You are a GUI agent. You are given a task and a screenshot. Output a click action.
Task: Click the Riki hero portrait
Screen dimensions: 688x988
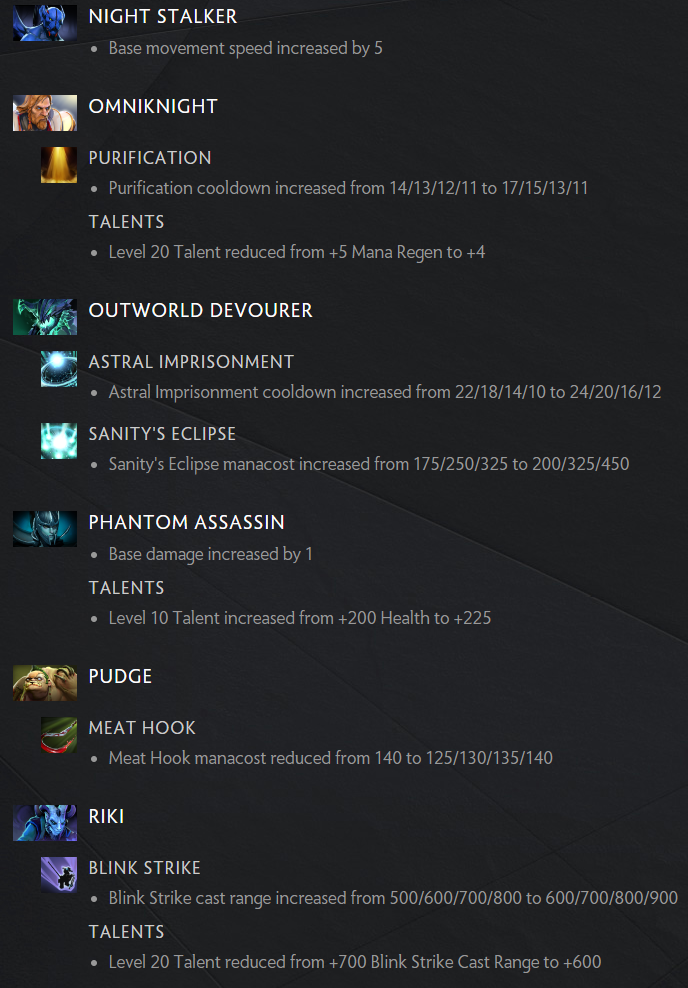45,823
